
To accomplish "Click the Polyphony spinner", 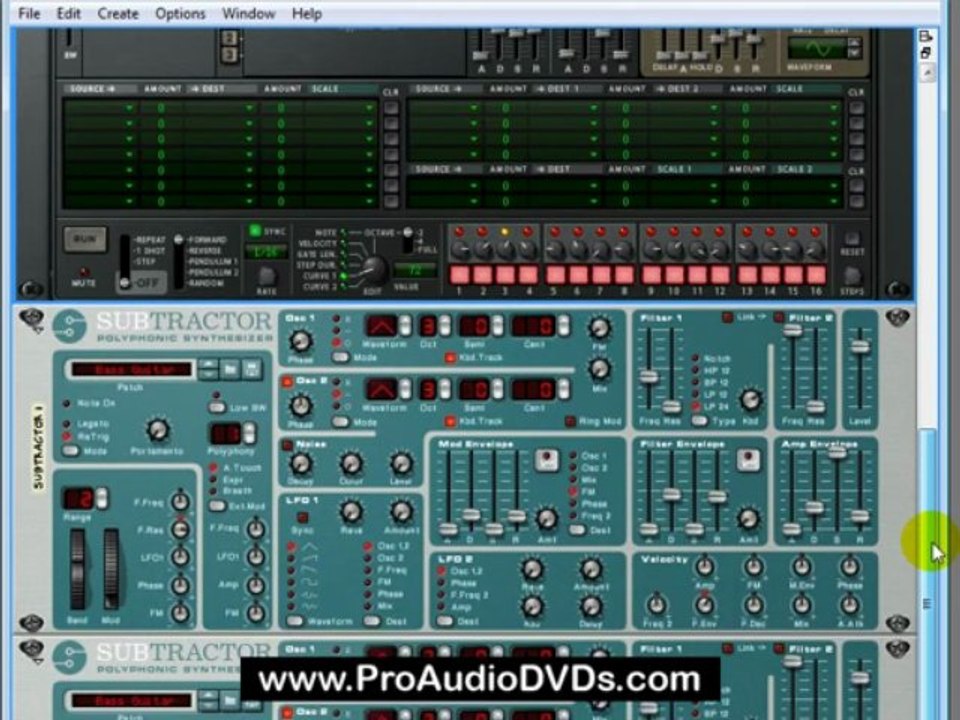I will click(249, 433).
